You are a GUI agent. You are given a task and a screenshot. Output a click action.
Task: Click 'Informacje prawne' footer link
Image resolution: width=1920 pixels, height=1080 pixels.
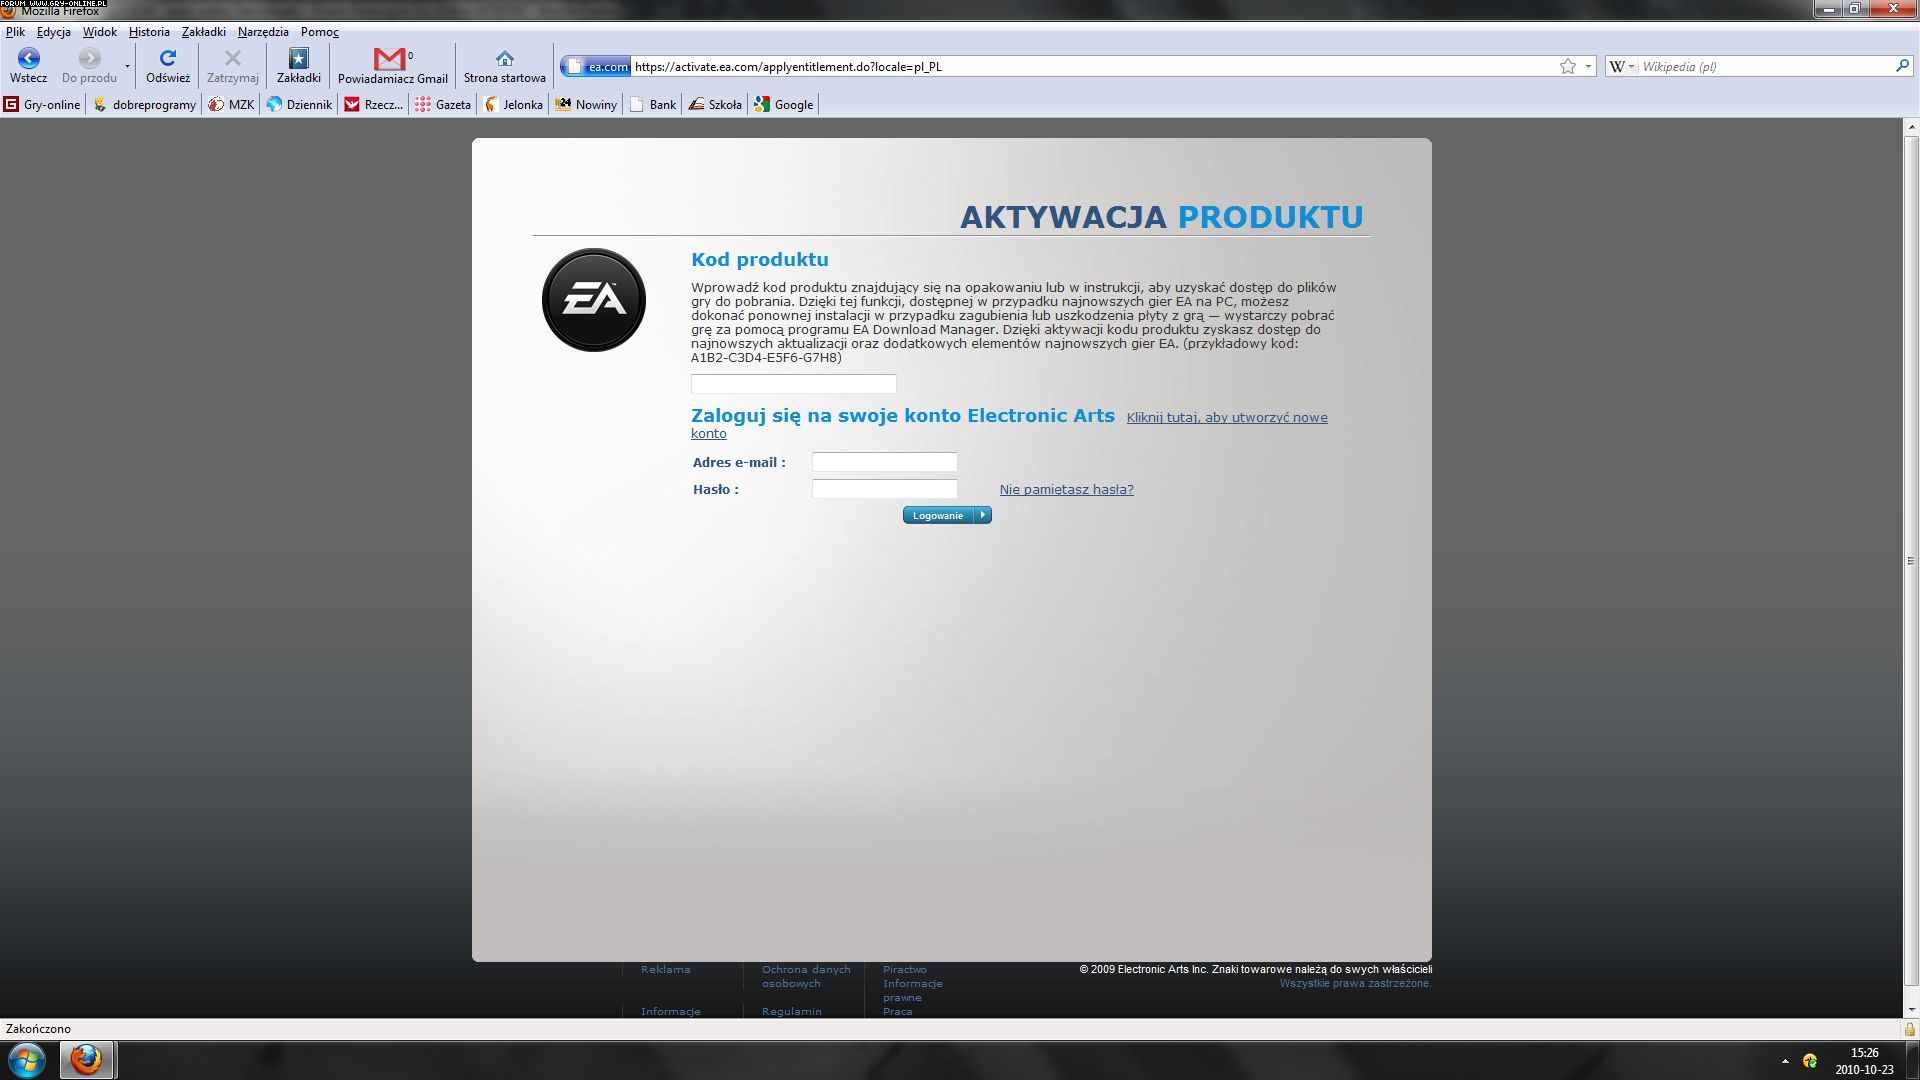[913, 991]
